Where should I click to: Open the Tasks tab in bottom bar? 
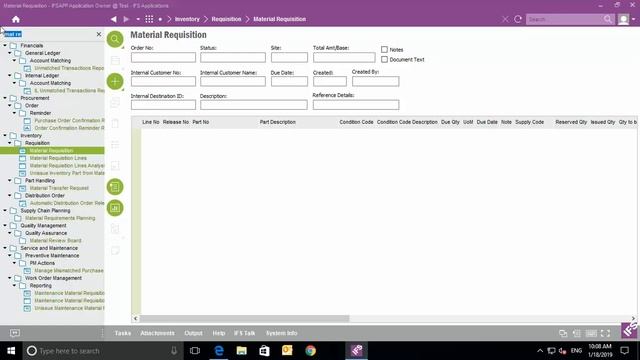coord(123,333)
